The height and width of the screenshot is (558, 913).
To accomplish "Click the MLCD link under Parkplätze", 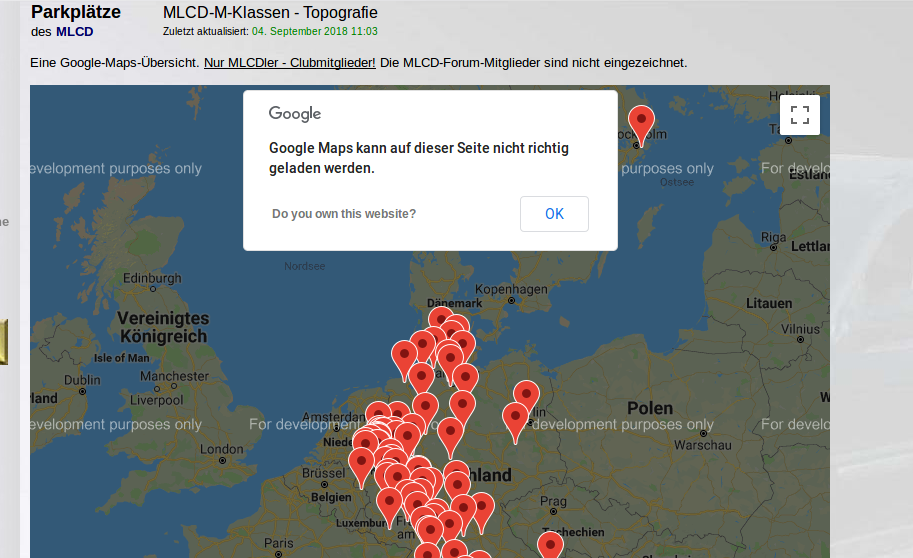I will pos(75,31).
